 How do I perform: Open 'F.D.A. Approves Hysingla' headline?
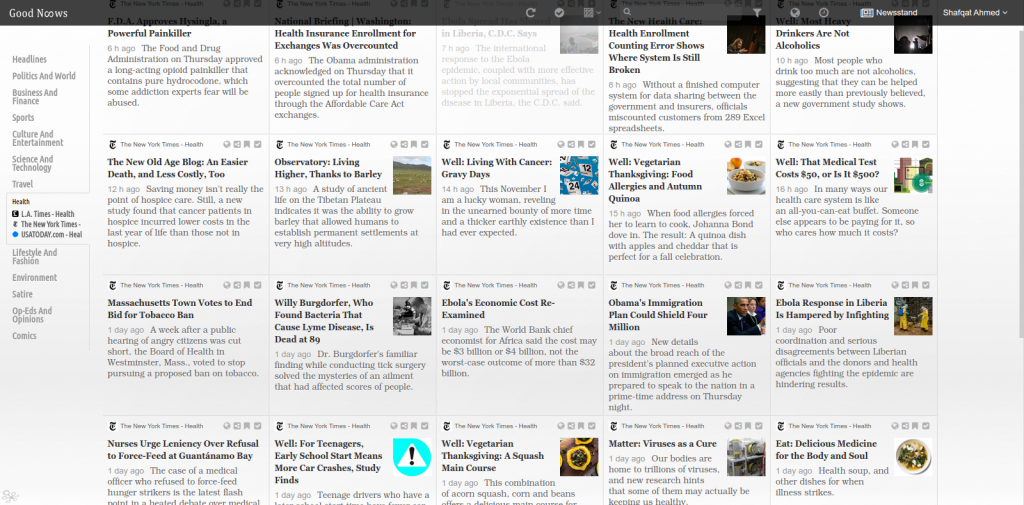pyautogui.click(x=167, y=27)
